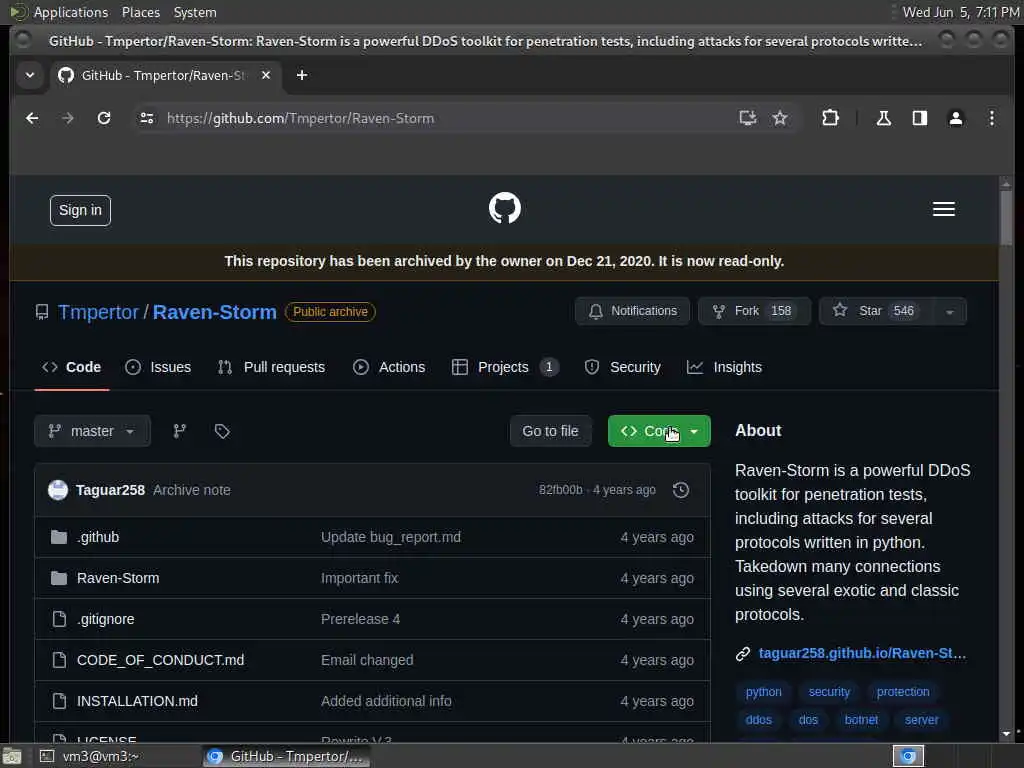This screenshot has width=1024, height=768.
Task: Switch to the Issues tab
Action: pos(158,367)
